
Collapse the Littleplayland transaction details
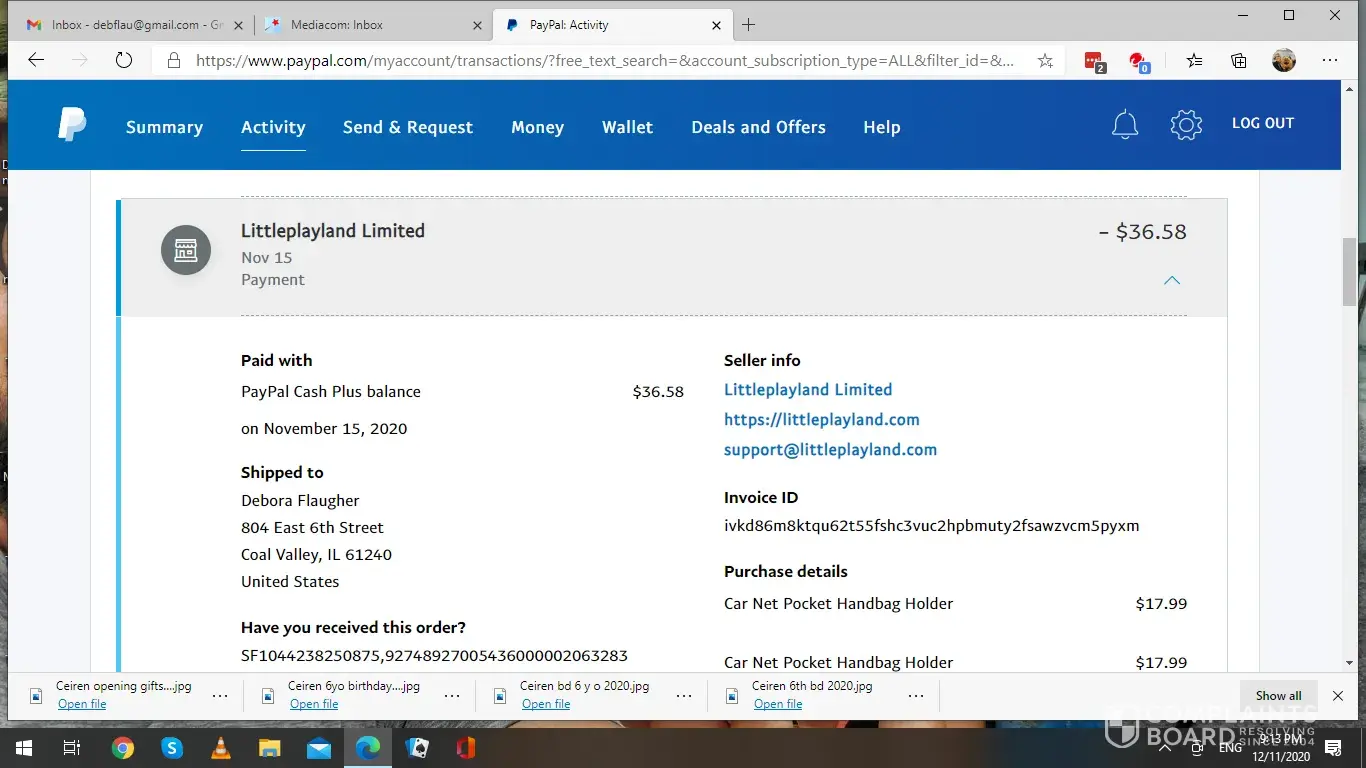(x=1172, y=280)
